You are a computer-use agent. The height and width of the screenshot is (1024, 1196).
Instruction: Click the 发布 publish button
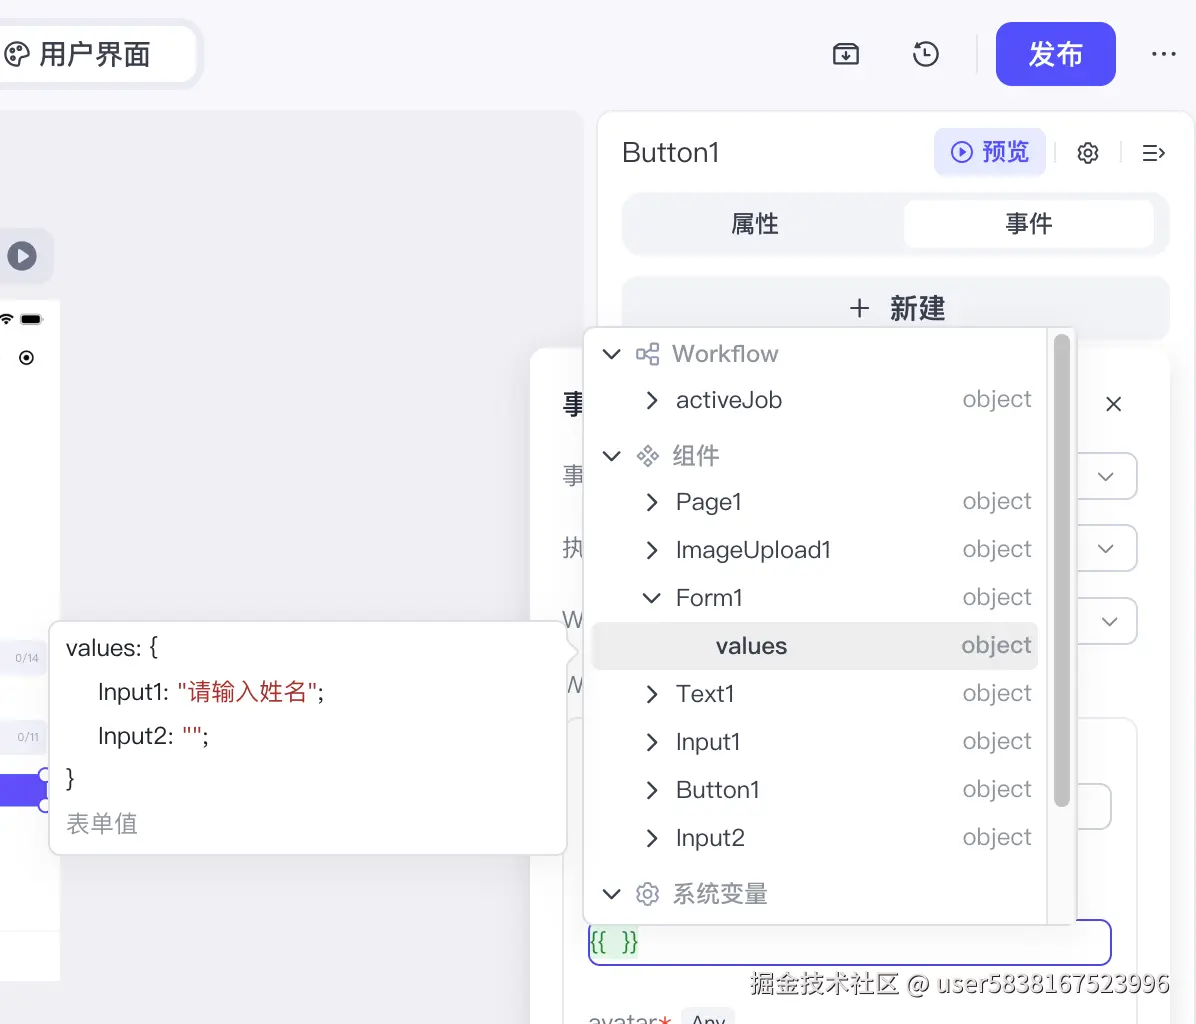[x=1055, y=54]
